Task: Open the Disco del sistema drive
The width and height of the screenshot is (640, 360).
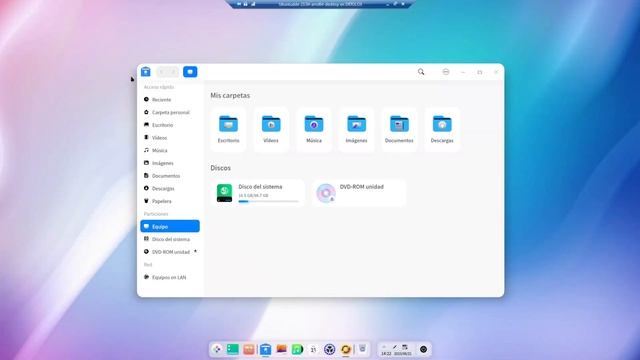Action: click(258, 193)
